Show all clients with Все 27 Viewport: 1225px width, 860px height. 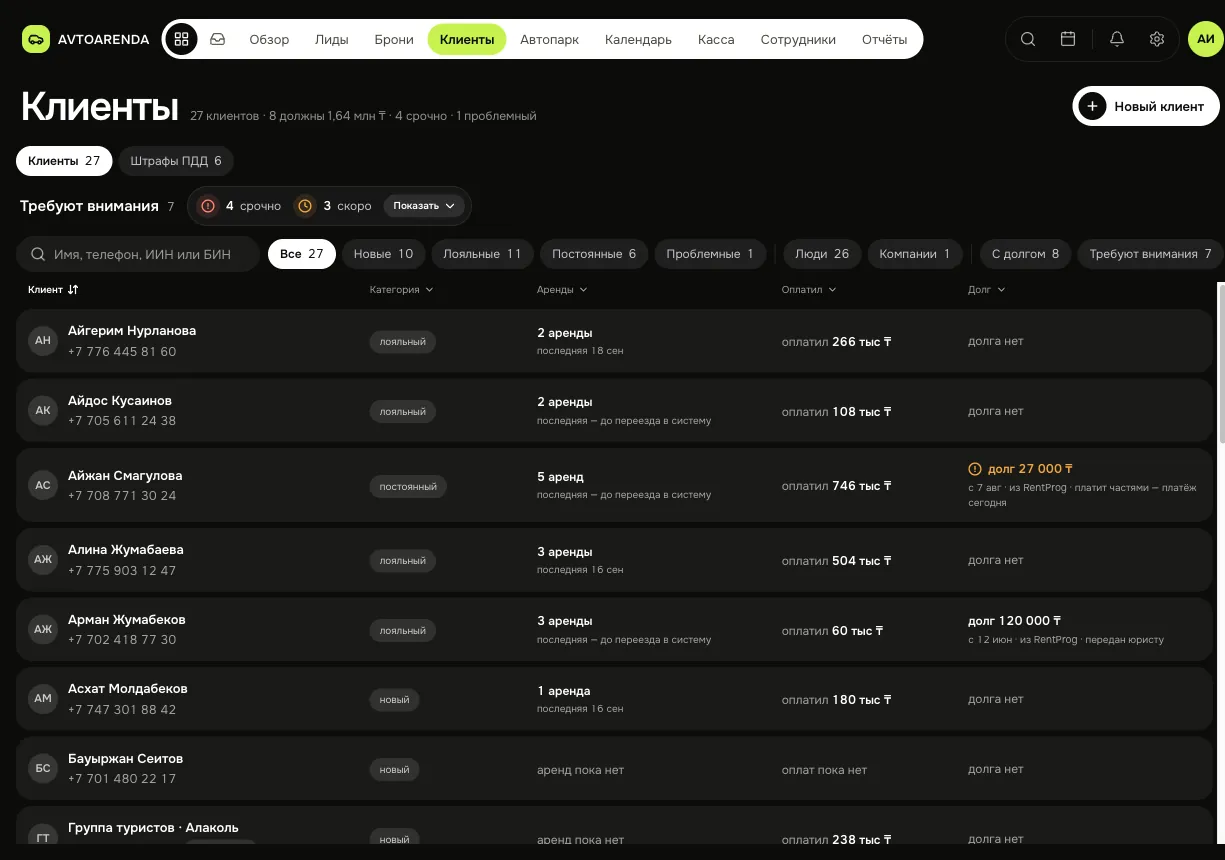(302, 254)
